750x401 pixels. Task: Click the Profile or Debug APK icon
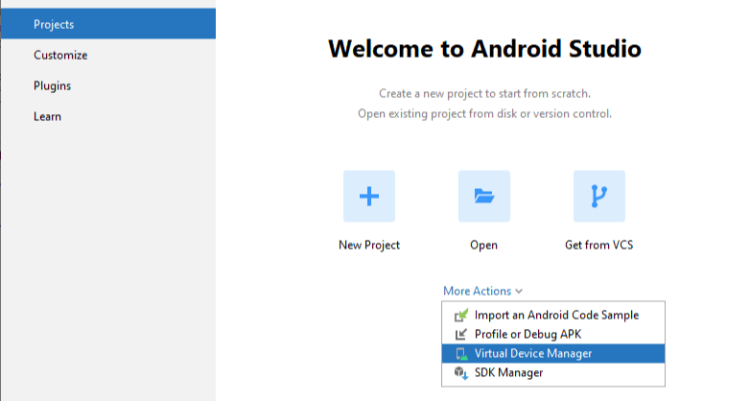click(x=461, y=334)
